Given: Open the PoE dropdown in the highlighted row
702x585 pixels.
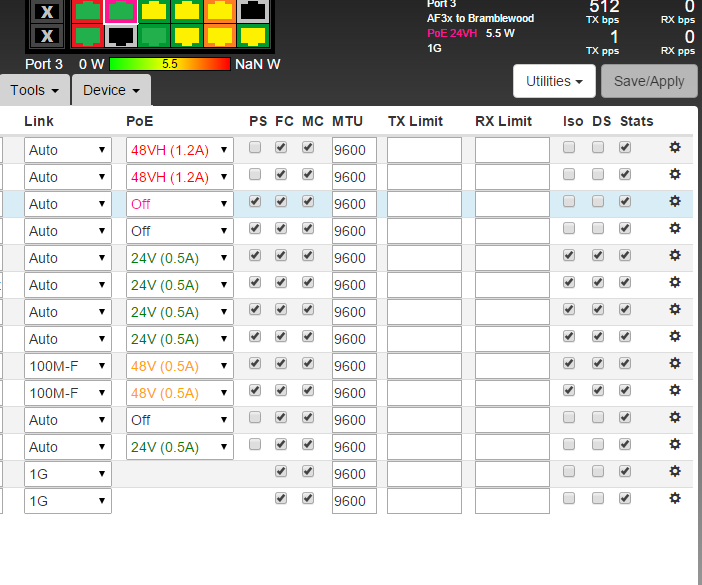Looking at the screenshot, I should pos(179,204).
